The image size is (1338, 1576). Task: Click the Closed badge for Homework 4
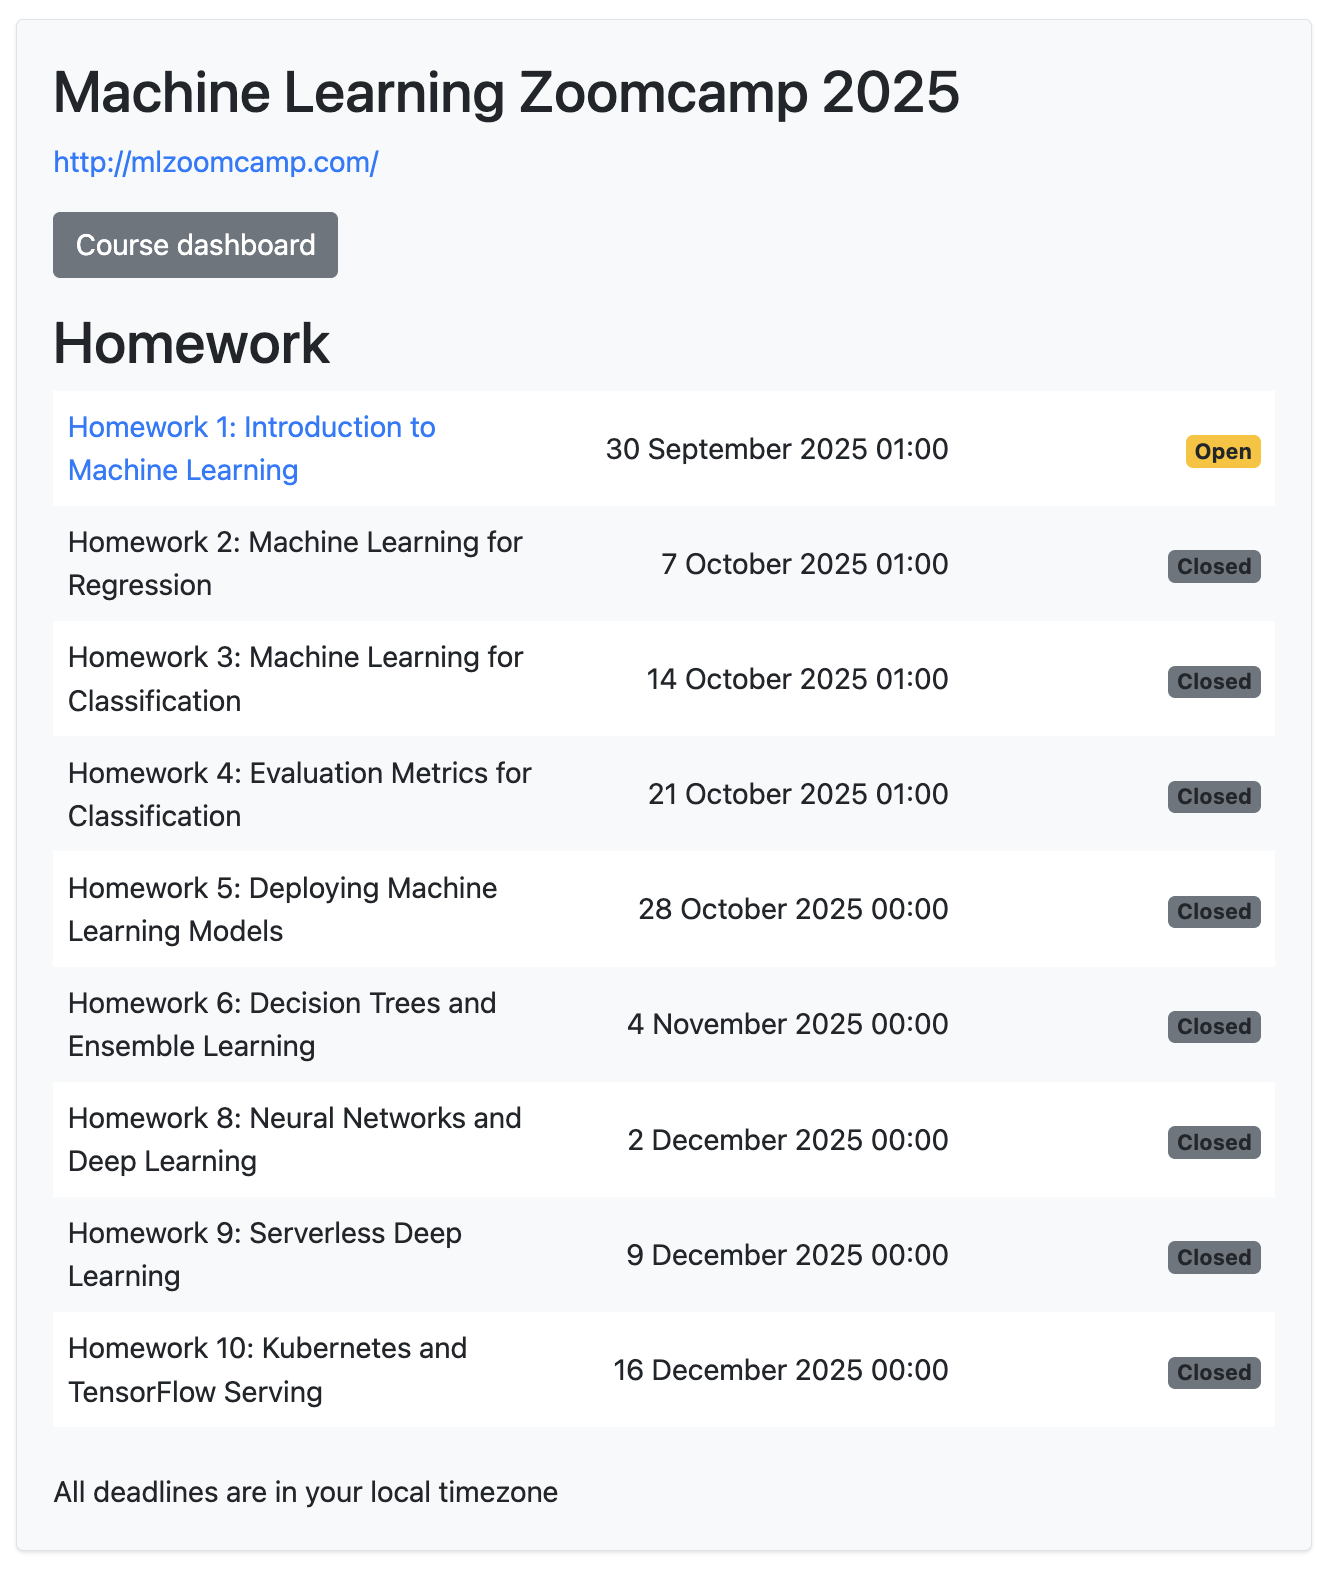point(1213,797)
